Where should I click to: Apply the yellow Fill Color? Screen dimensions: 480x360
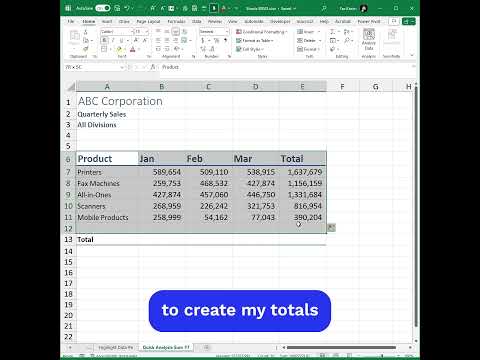pyautogui.click(x=119, y=49)
